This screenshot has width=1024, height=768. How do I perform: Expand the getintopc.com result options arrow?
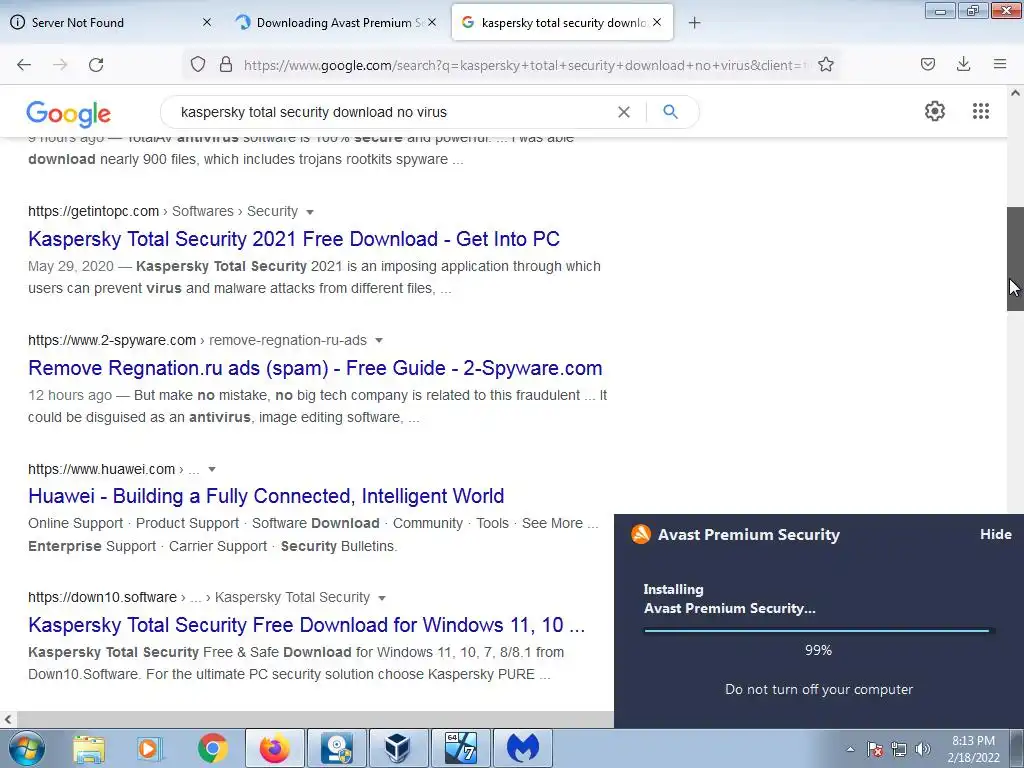pos(310,212)
